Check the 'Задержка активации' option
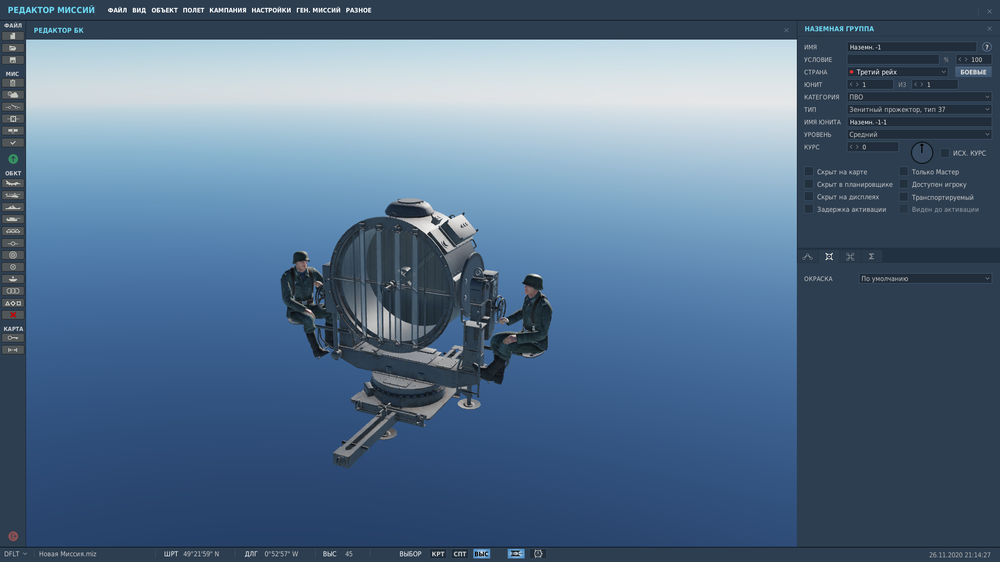Image resolution: width=1000 pixels, height=562 pixels. coord(809,209)
